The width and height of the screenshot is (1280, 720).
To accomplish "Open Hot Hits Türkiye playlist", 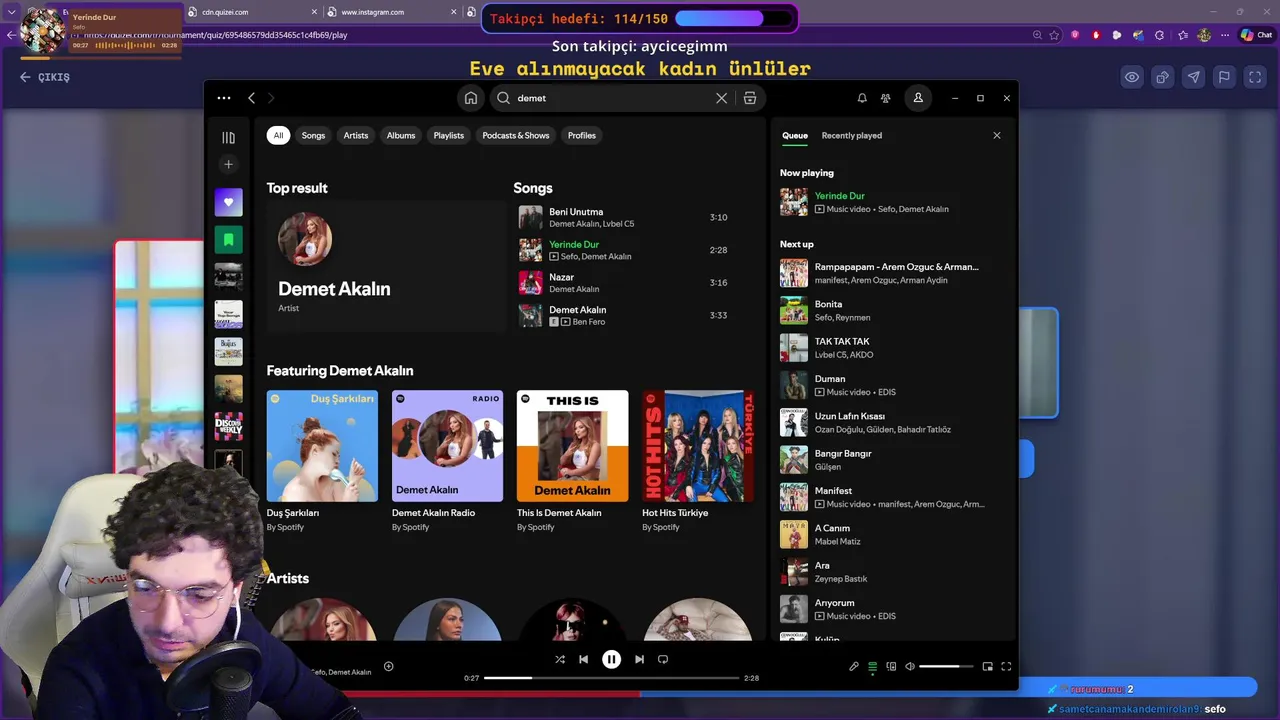I will coord(698,461).
